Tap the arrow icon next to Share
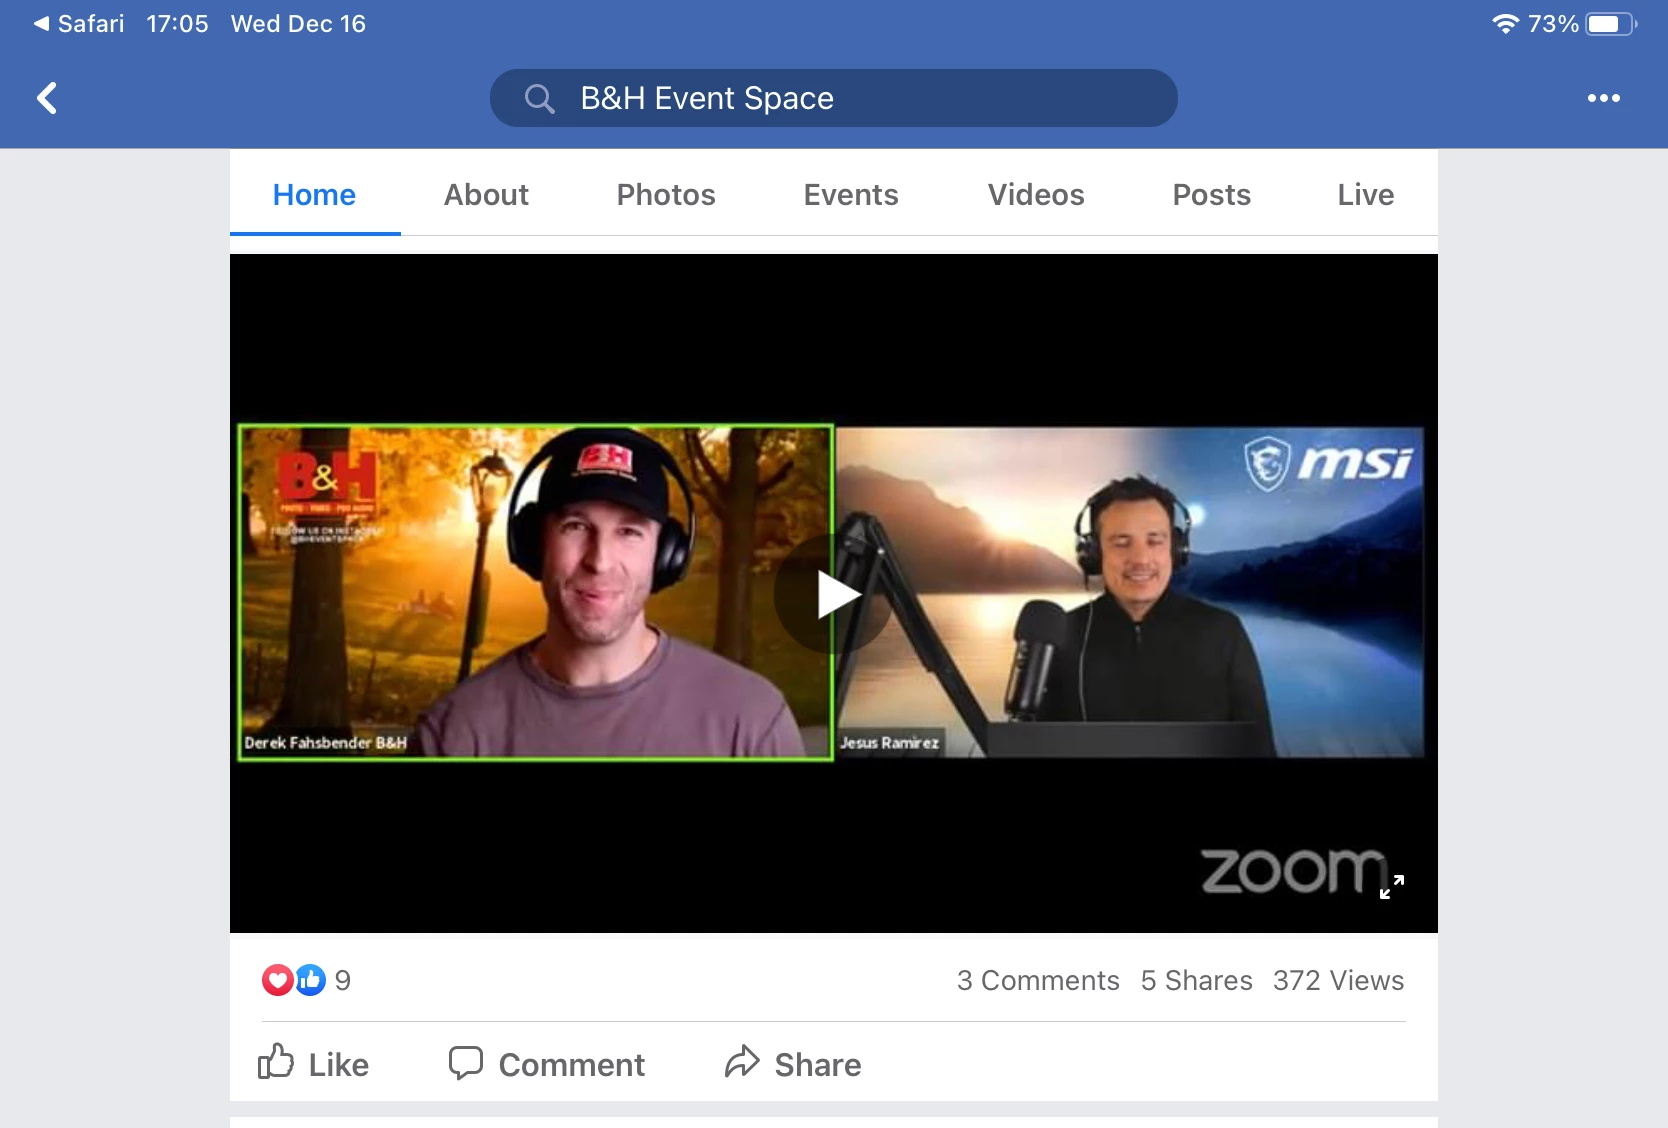The image size is (1668, 1128). (742, 1062)
